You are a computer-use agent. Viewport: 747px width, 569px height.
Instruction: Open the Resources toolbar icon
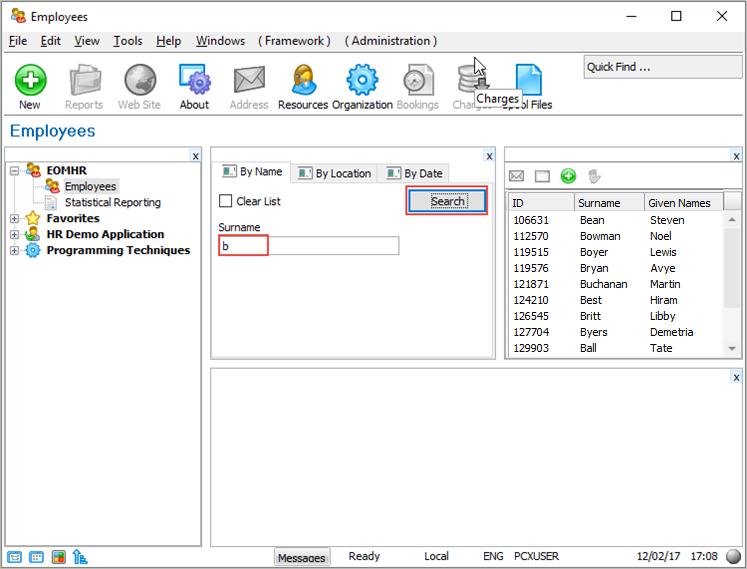click(x=303, y=80)
